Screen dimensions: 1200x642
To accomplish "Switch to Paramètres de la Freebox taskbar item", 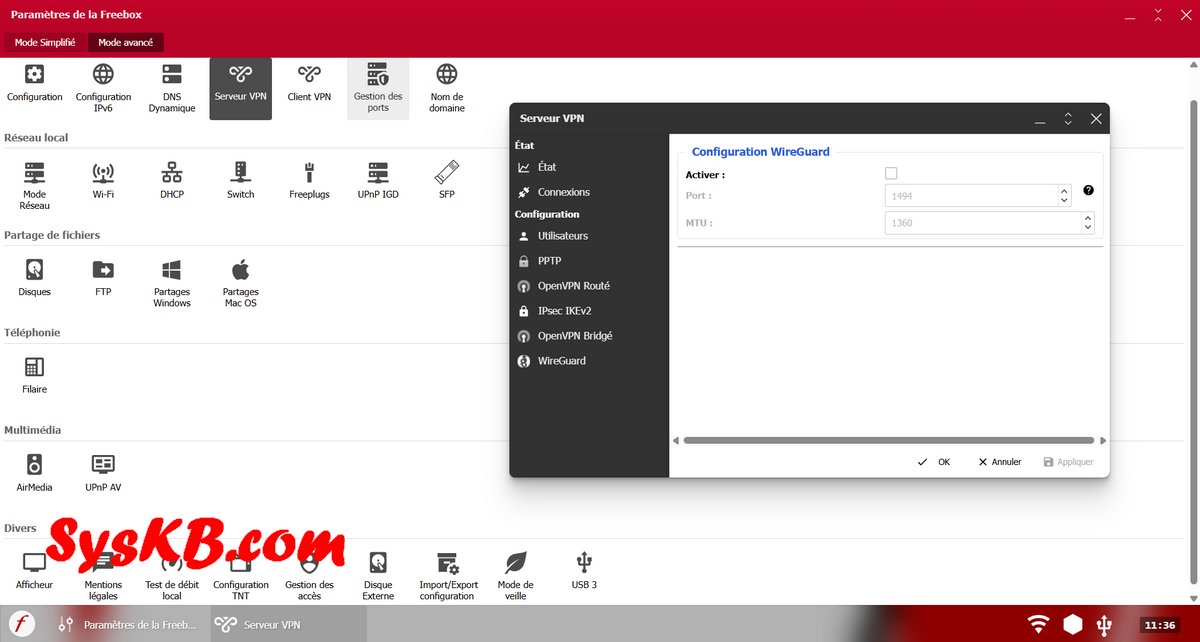I will click(x=128, y=624).
